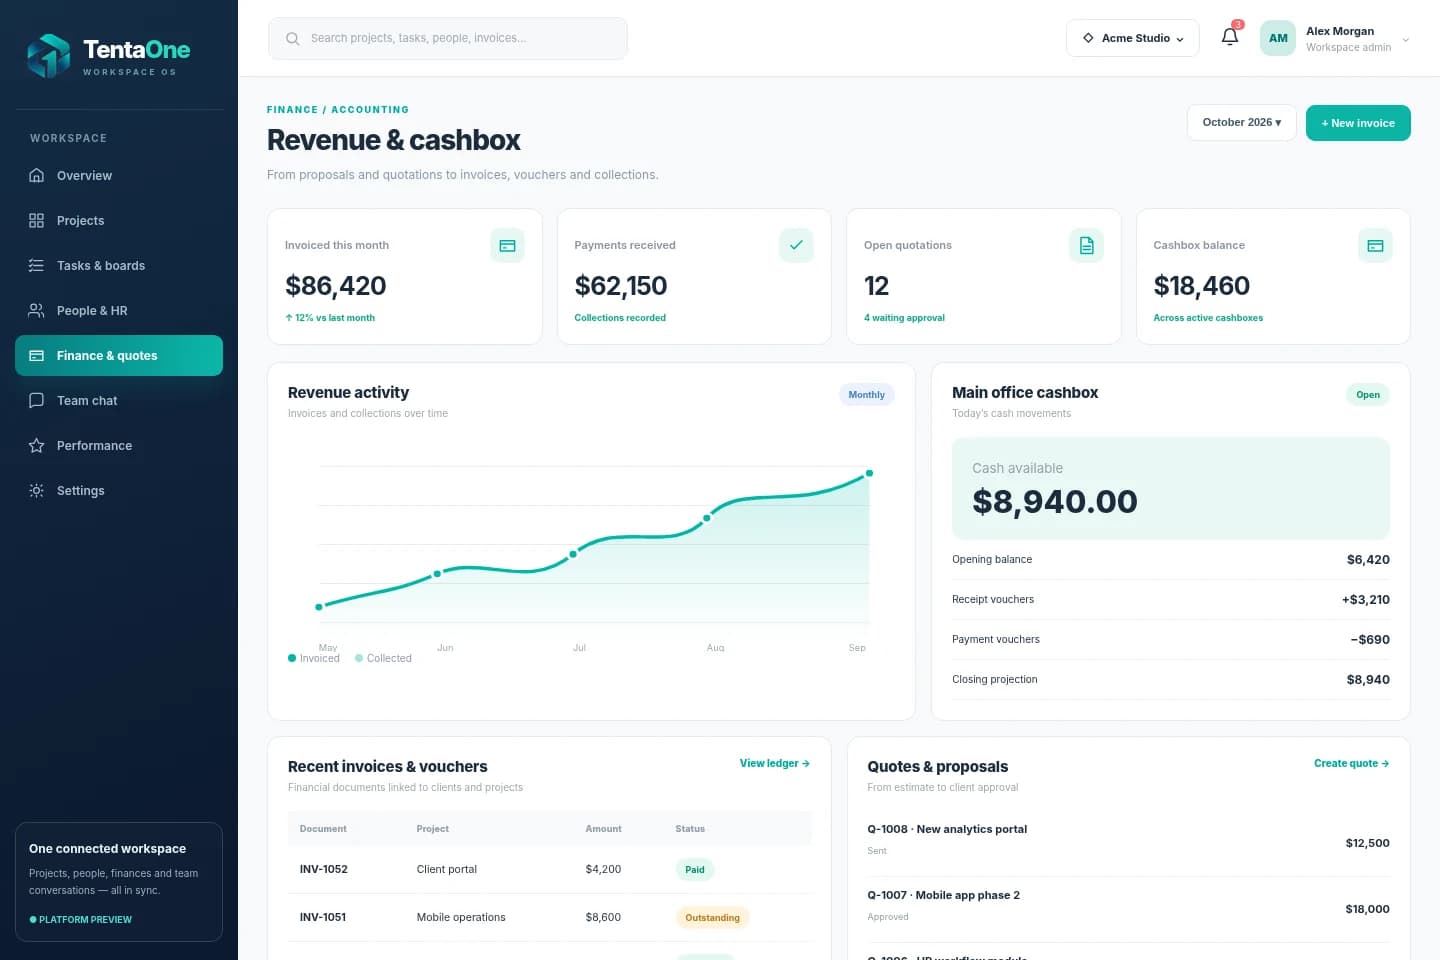1440x960 pixels.
Task: Click the Team chat bubble icon
Action: pos(37,400)
